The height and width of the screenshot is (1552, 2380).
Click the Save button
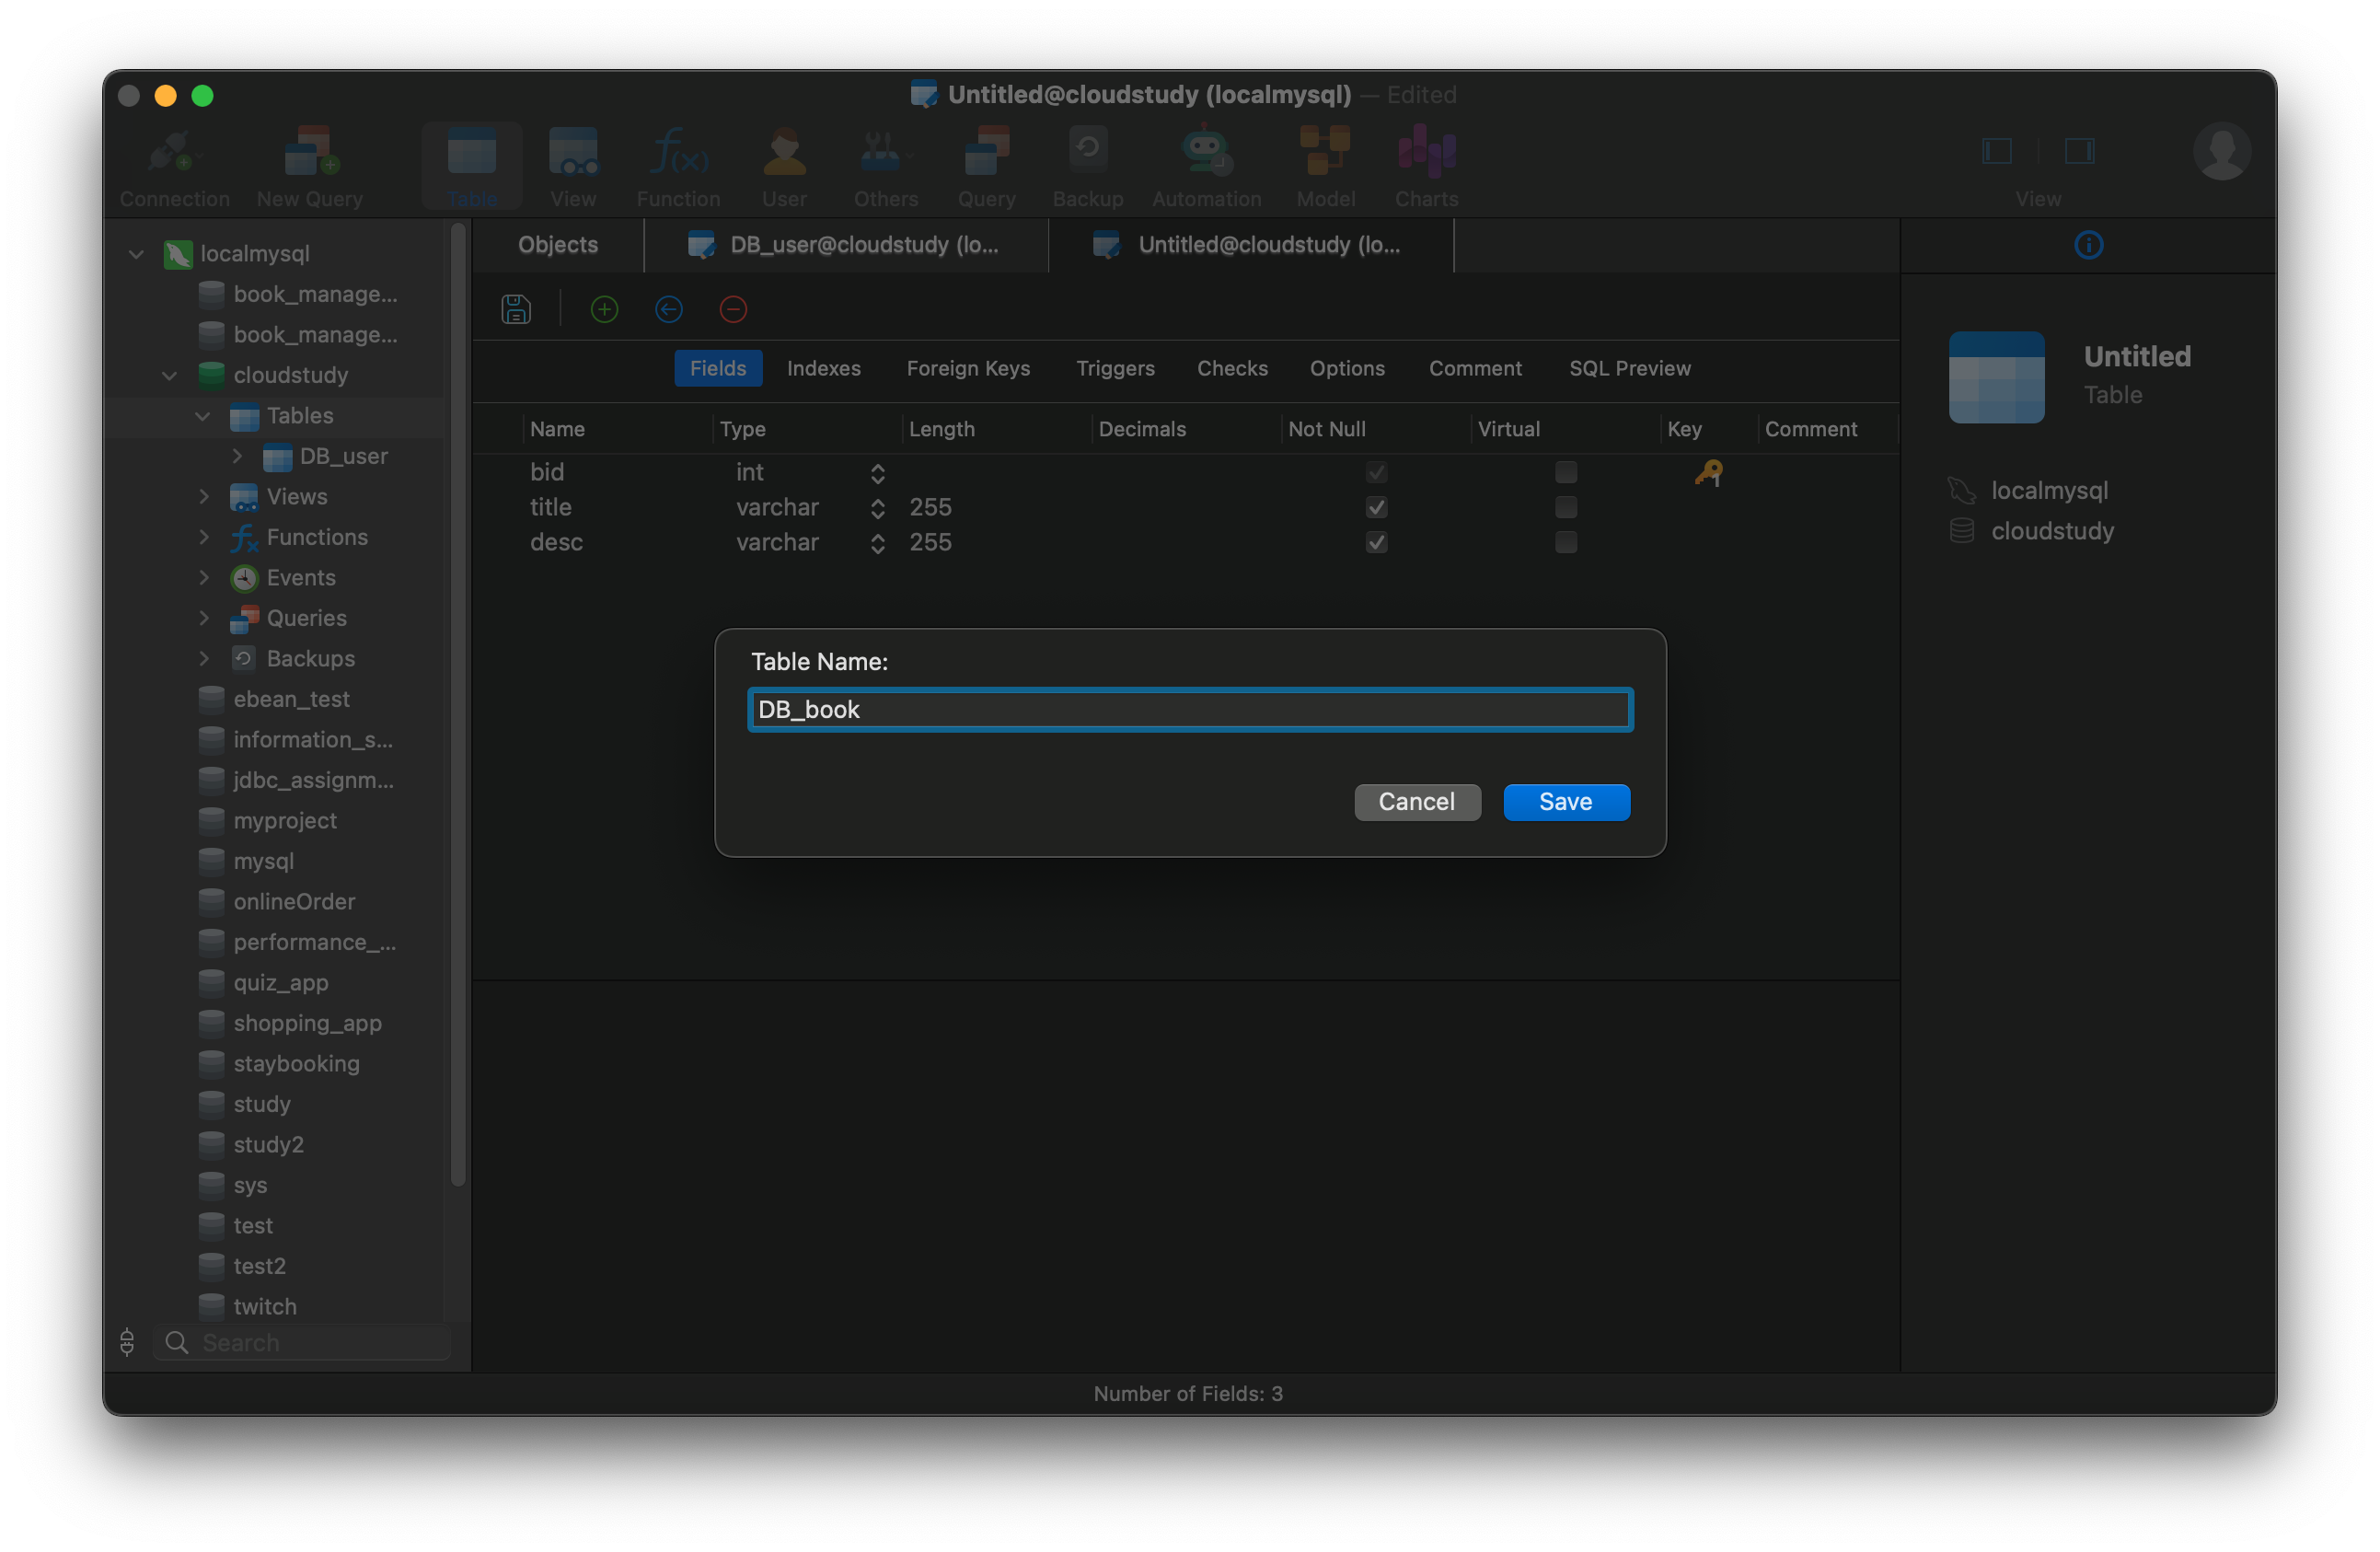(1561, 801)
